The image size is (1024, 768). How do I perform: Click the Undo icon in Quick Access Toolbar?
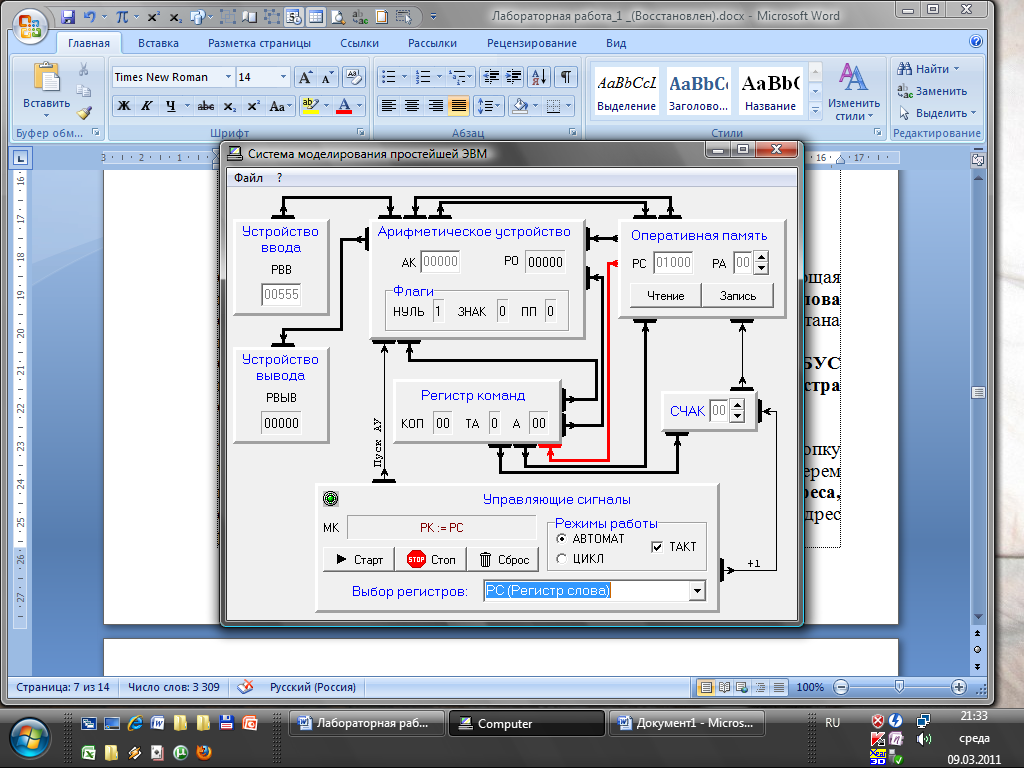[89, 17]
